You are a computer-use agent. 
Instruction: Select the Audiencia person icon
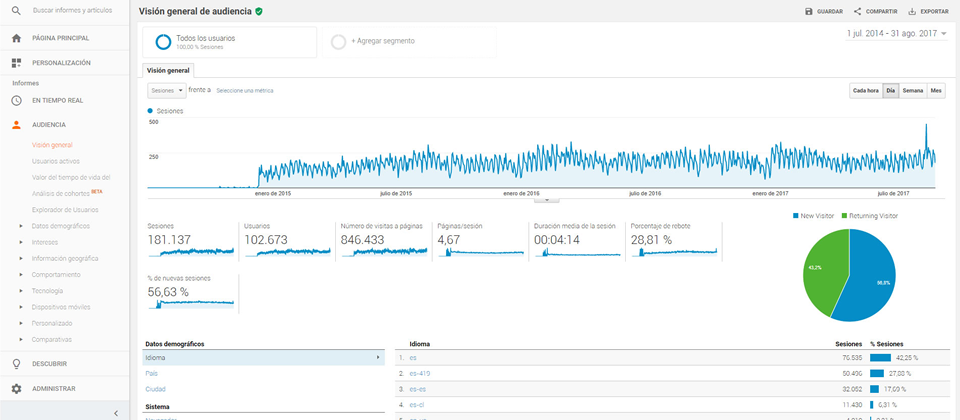click(17, 125)
